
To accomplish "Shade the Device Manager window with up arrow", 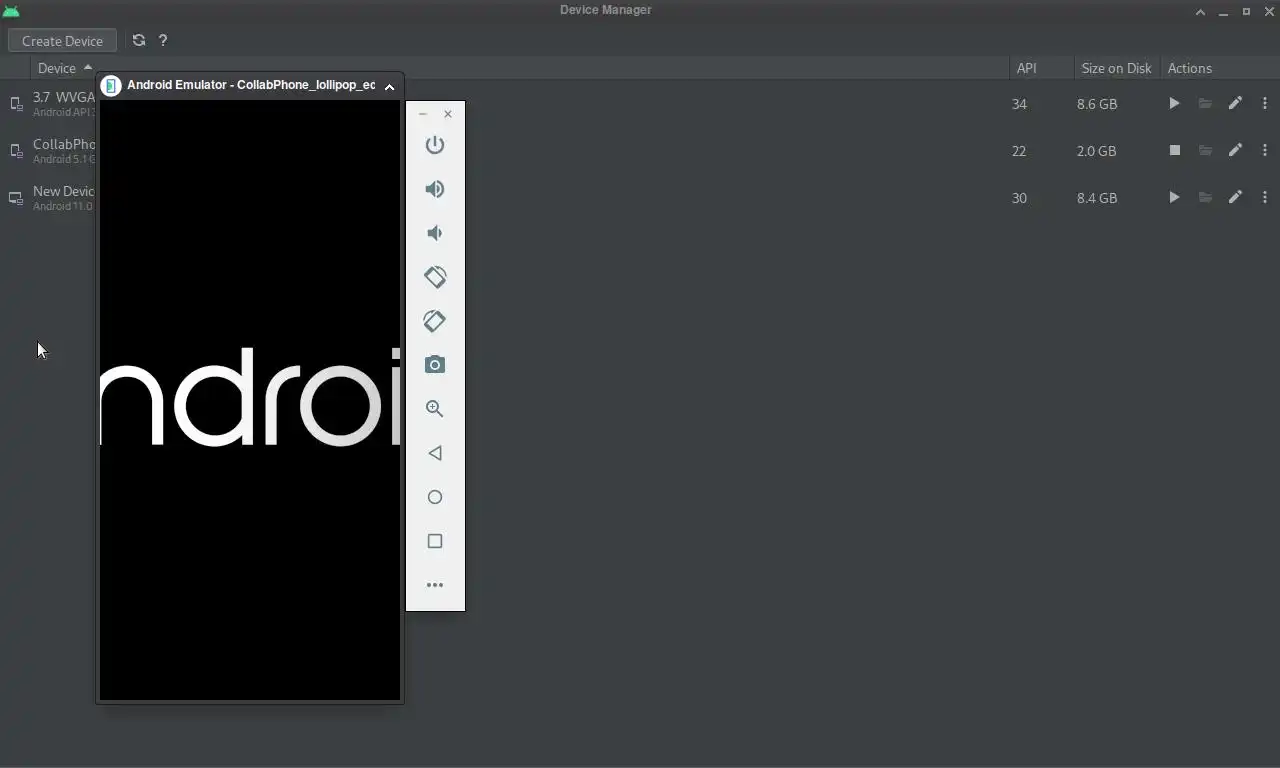I will point(1200,12).
